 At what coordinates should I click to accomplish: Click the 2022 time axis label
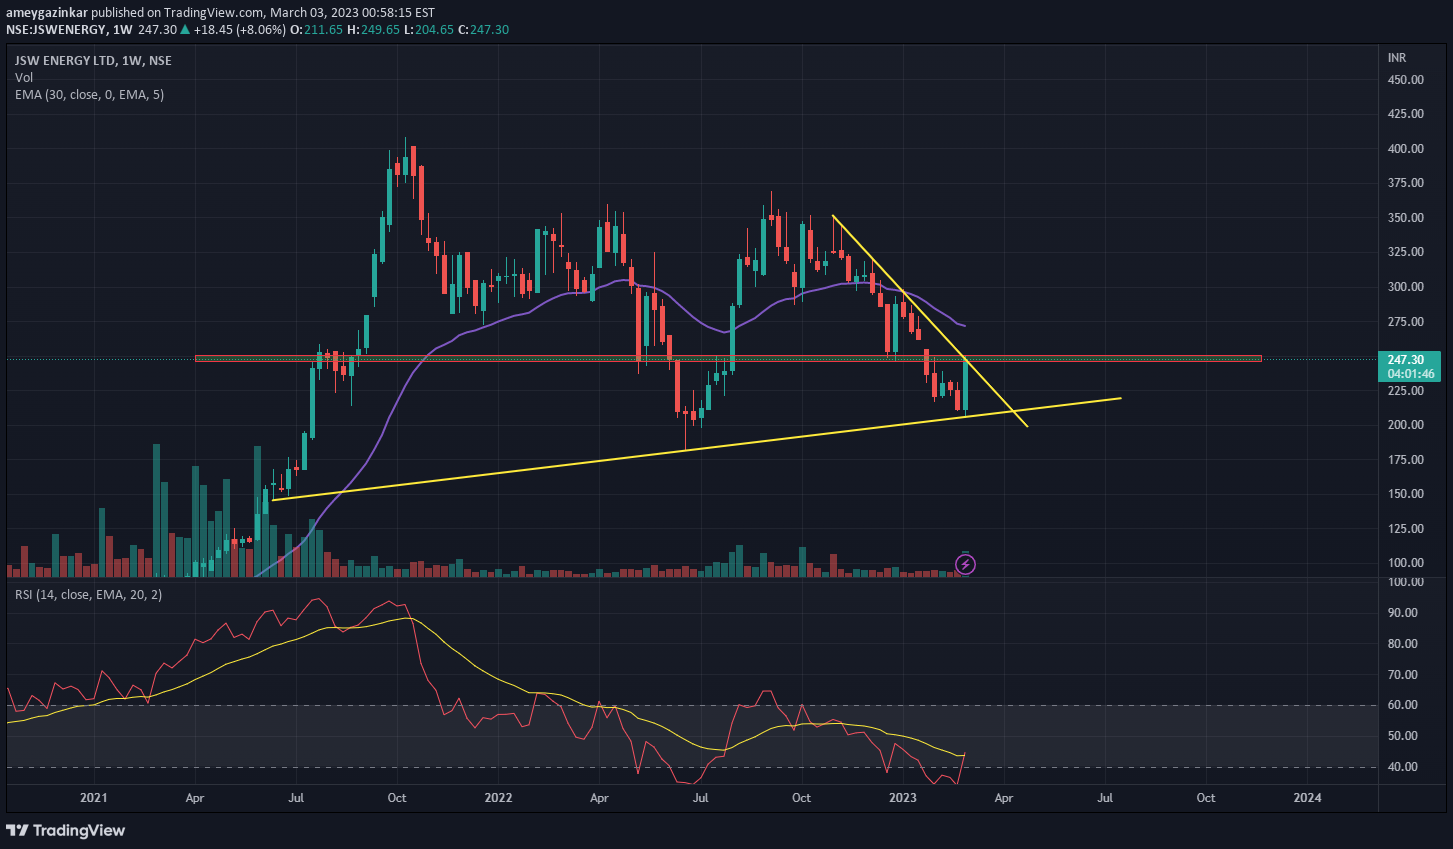coord(498,798)
